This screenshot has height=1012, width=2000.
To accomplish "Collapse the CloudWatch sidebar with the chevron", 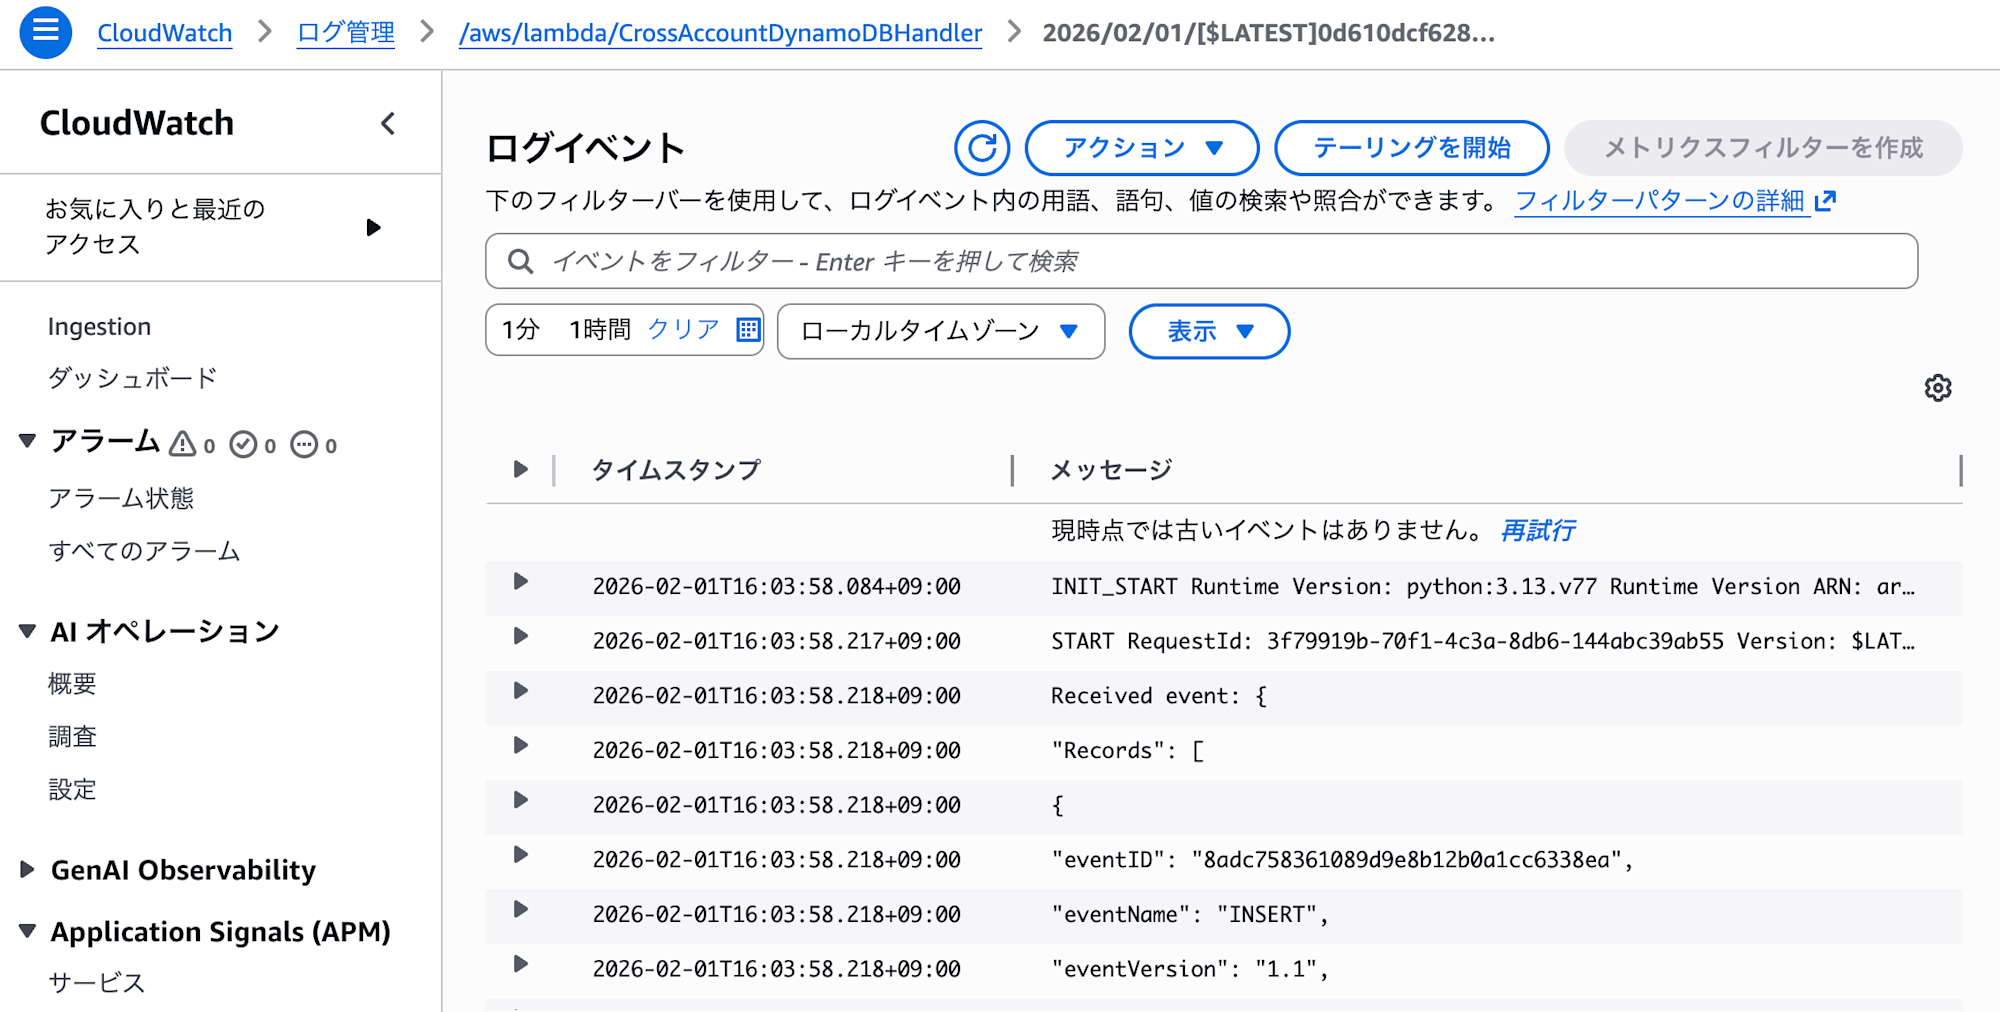I will [x=389, y=124].
